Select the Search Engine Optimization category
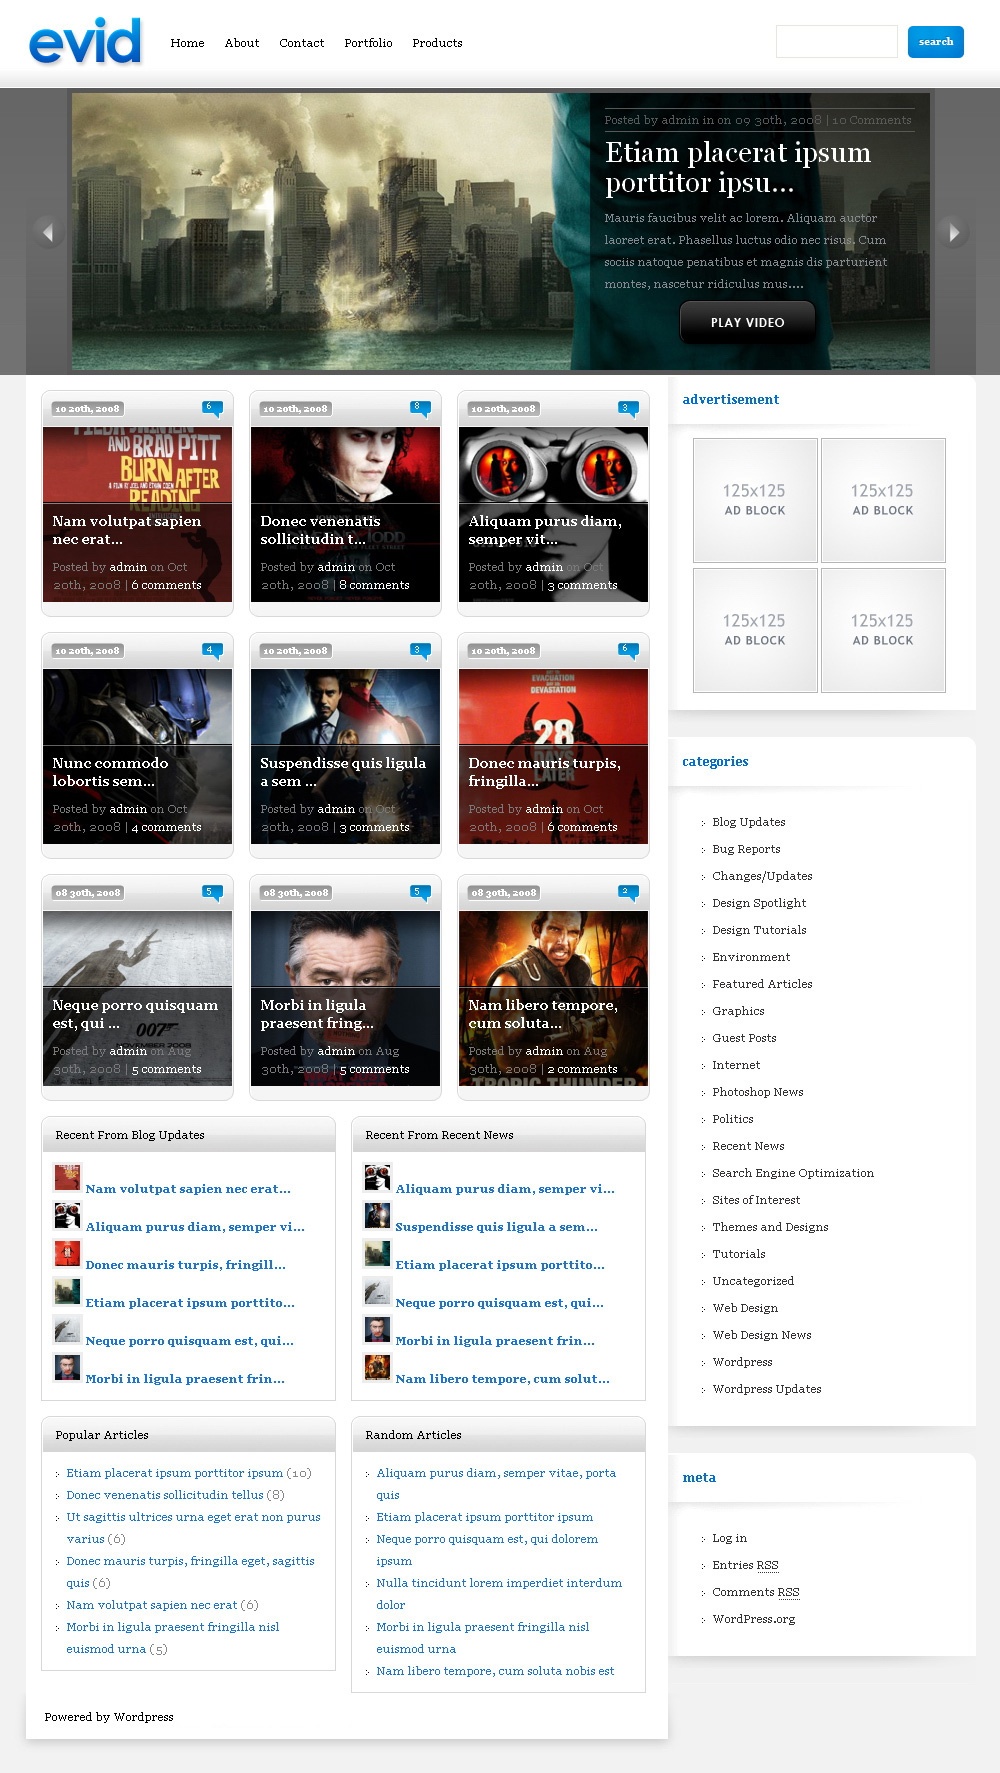1000x1773 pixels. tap(793, 1173)
